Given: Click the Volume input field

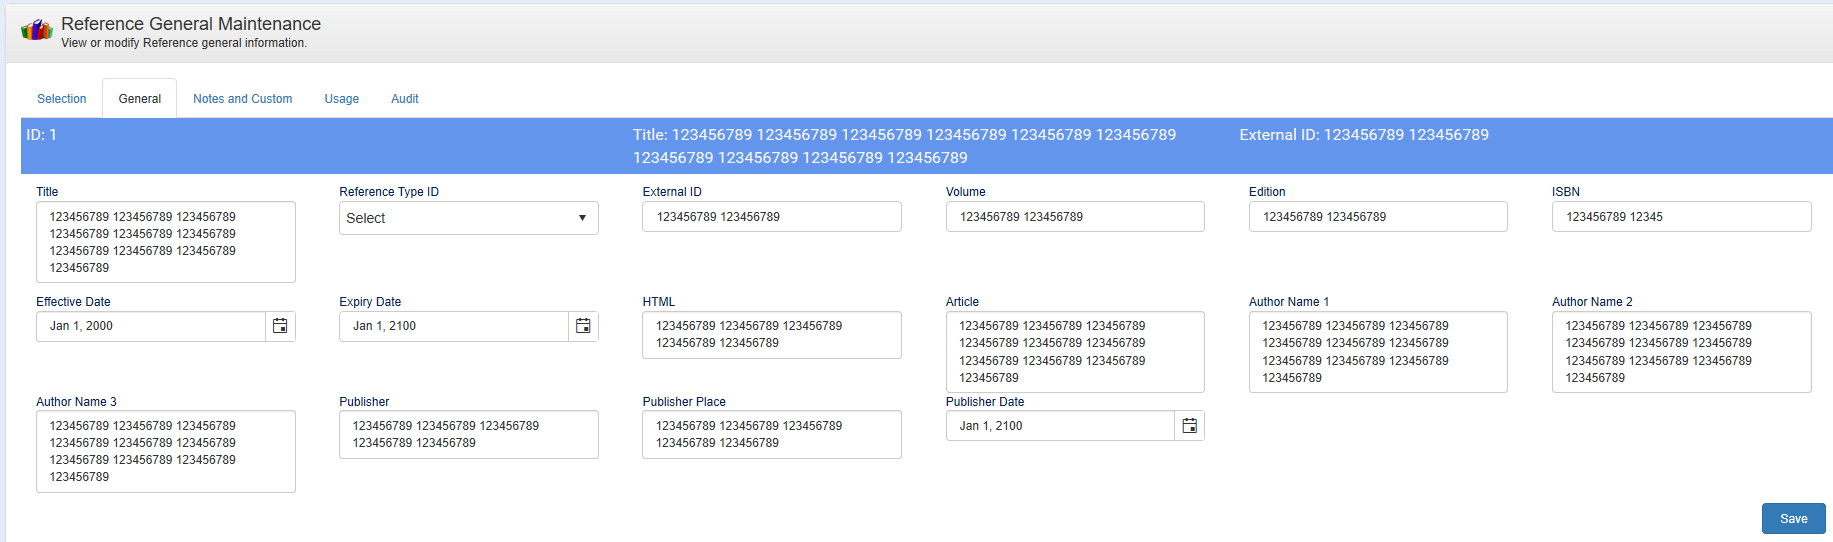Looking at the screenshot, I should tap(1074, 217).
